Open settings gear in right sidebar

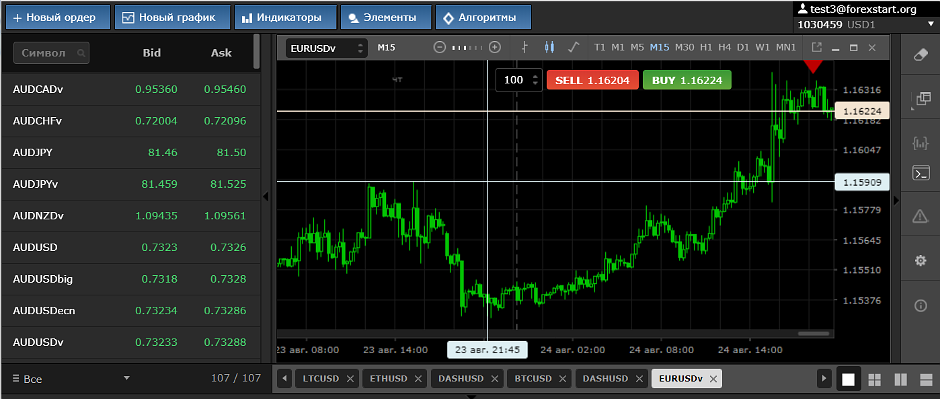click(x=920, y=261)
